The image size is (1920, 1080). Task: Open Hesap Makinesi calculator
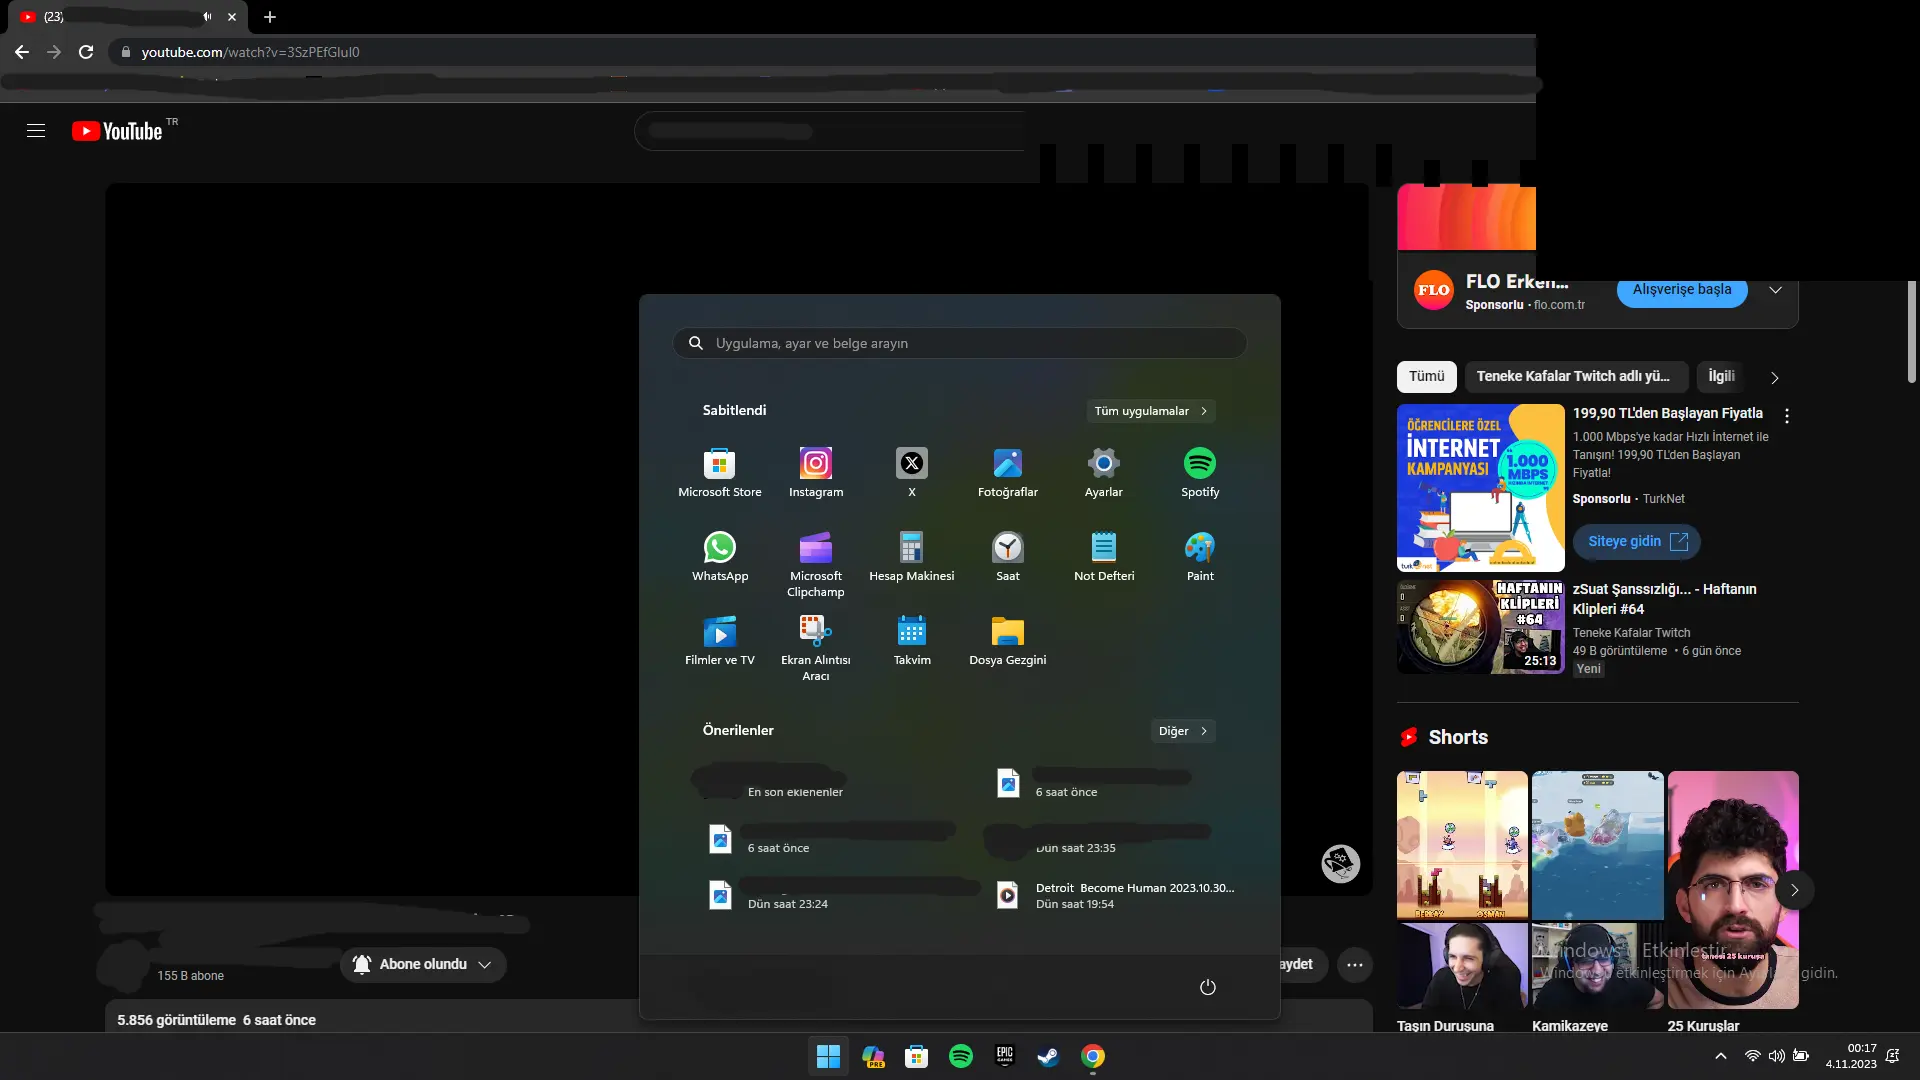(x=911, y=556)
